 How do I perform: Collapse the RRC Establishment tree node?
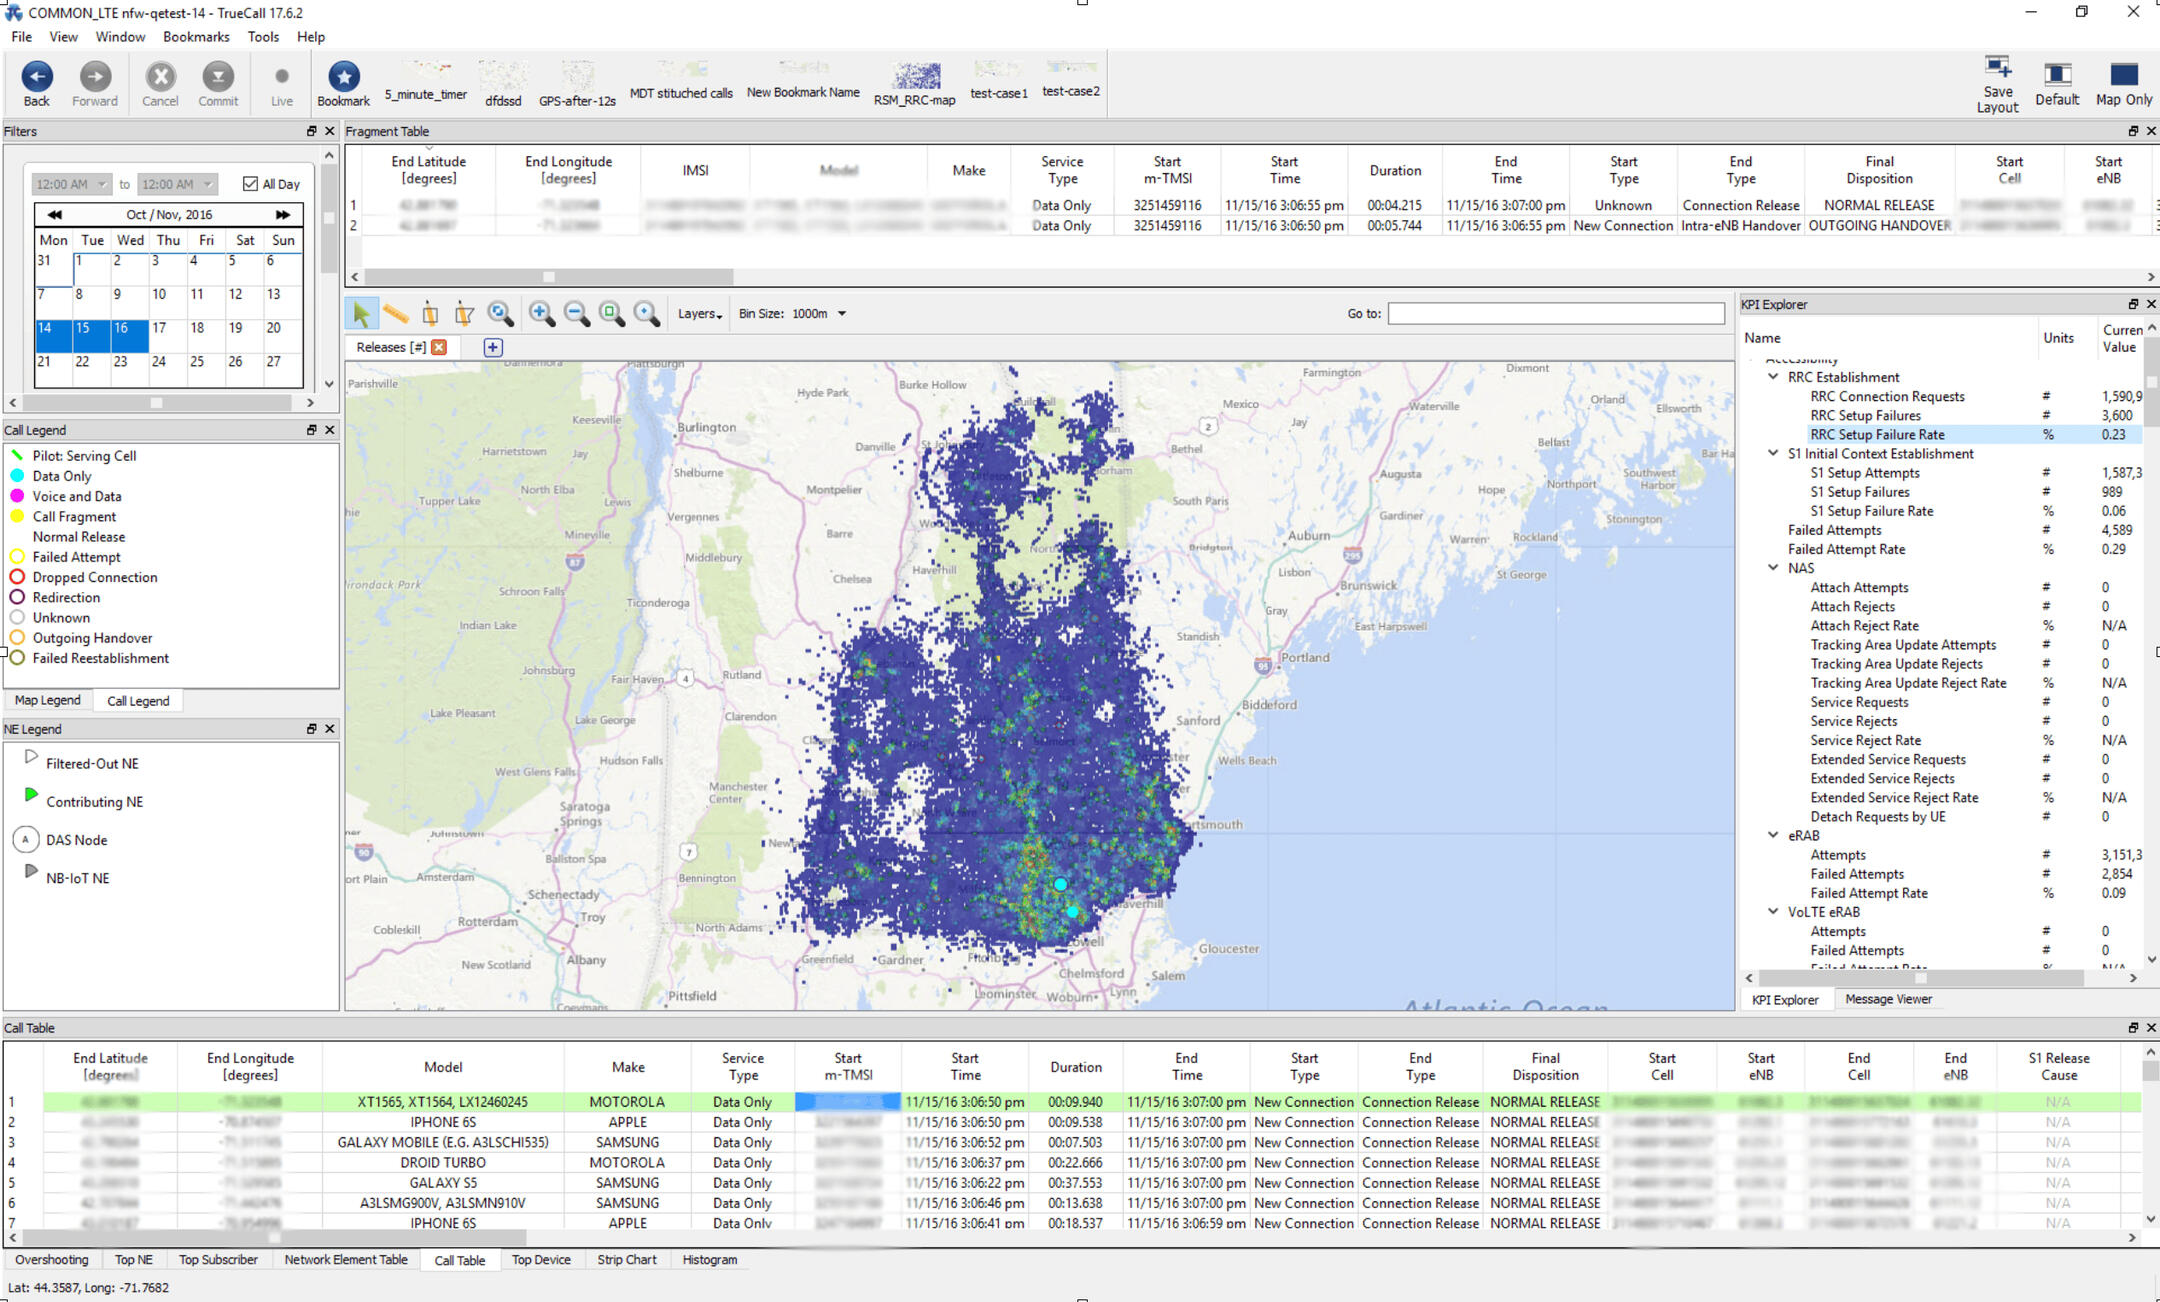click(1773, 377)
